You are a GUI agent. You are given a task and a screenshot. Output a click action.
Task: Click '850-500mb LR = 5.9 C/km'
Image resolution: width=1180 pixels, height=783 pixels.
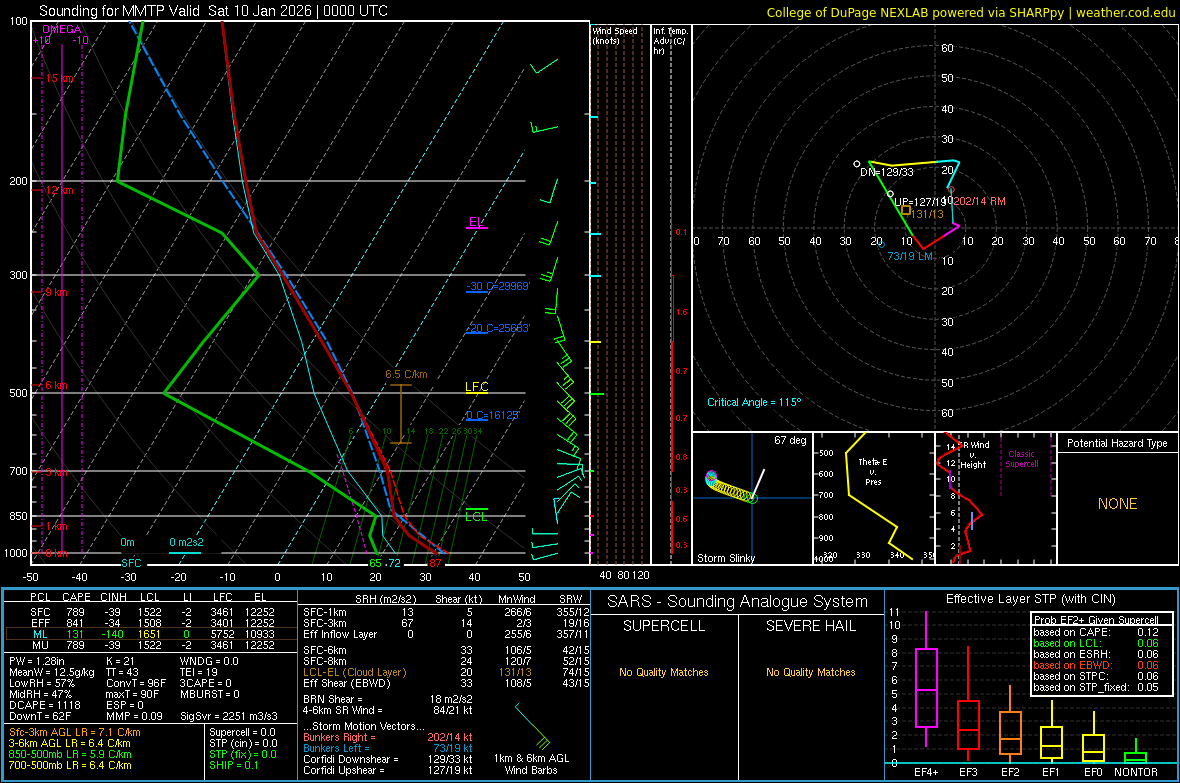(70, 754)
